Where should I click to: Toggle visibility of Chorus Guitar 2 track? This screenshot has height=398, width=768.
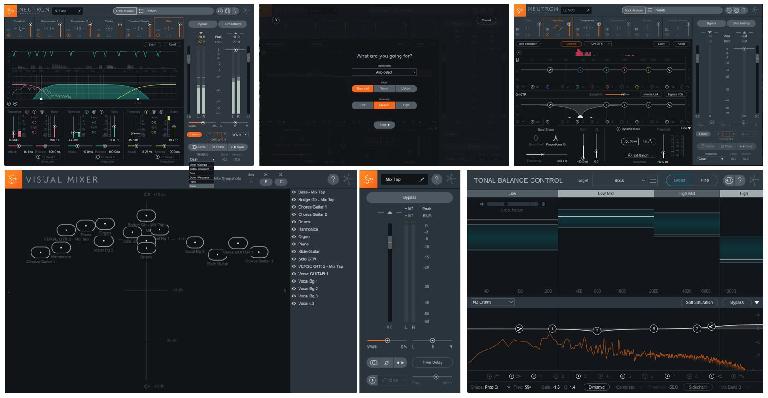(x=294, y=214)
